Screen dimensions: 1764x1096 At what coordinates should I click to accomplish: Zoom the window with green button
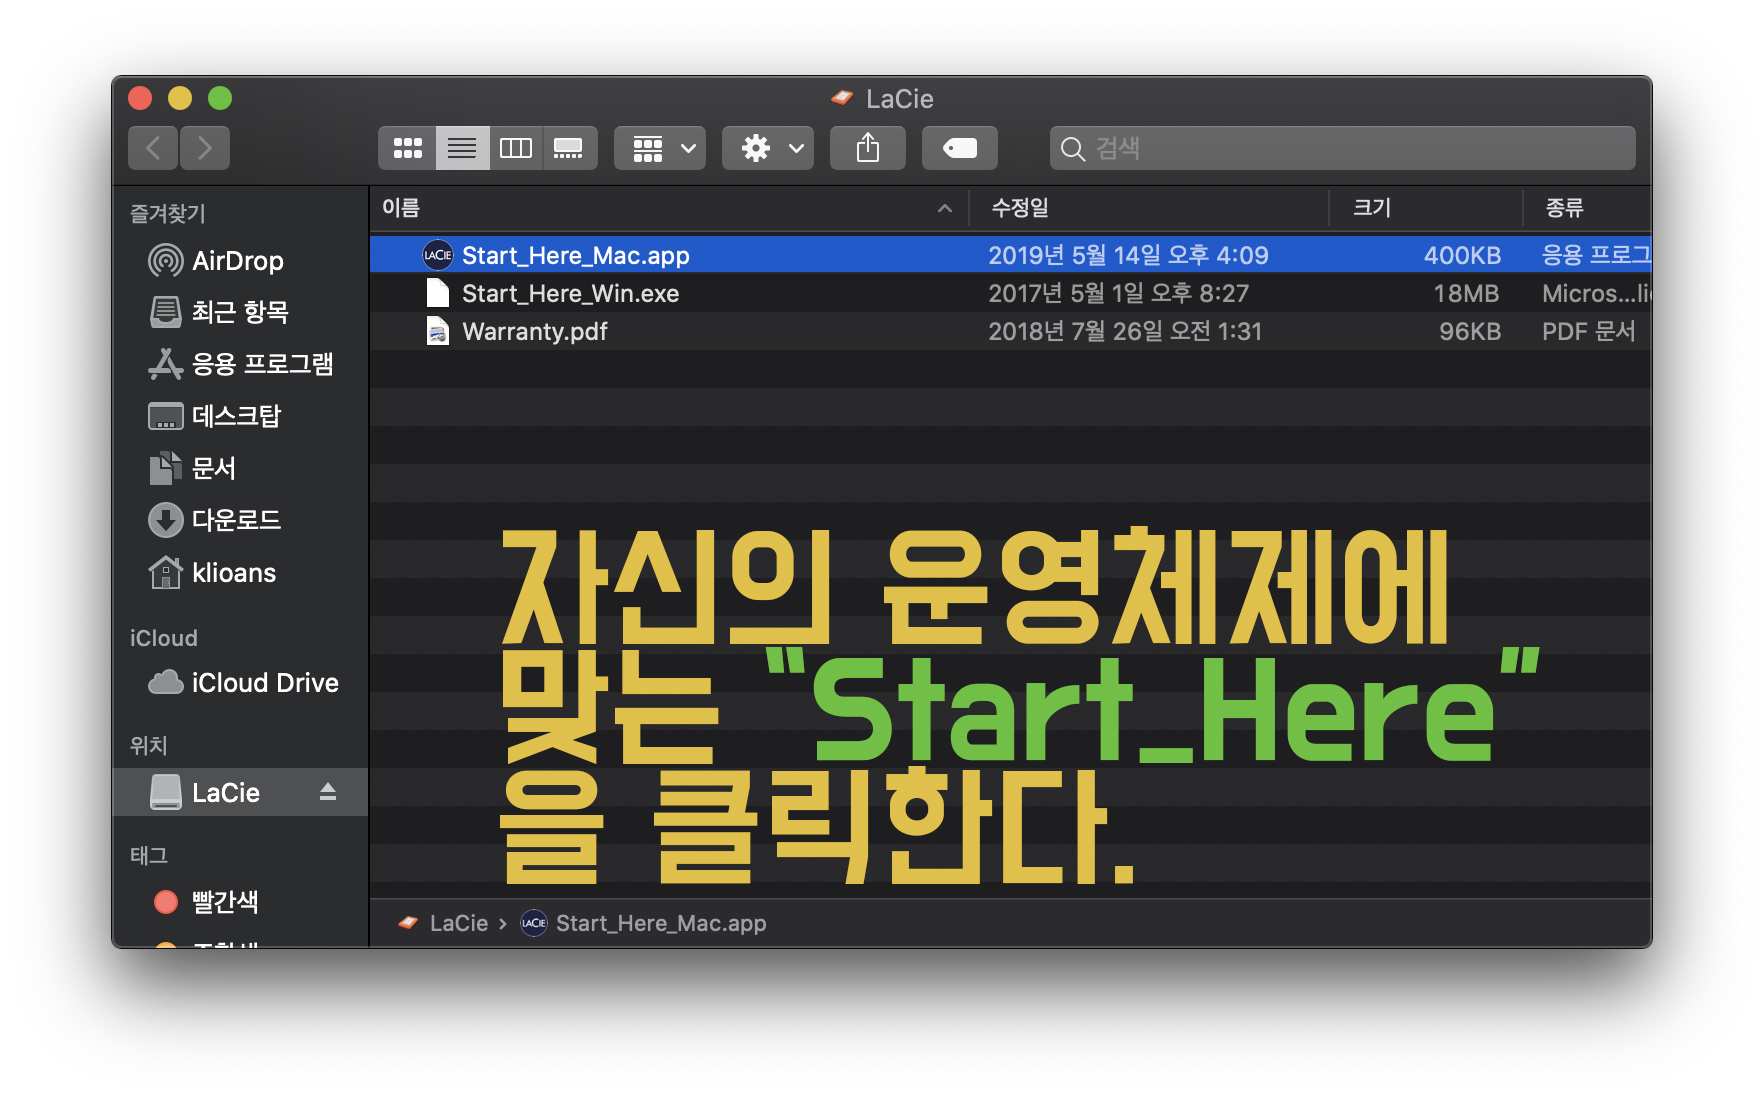[x=220, y=98]
